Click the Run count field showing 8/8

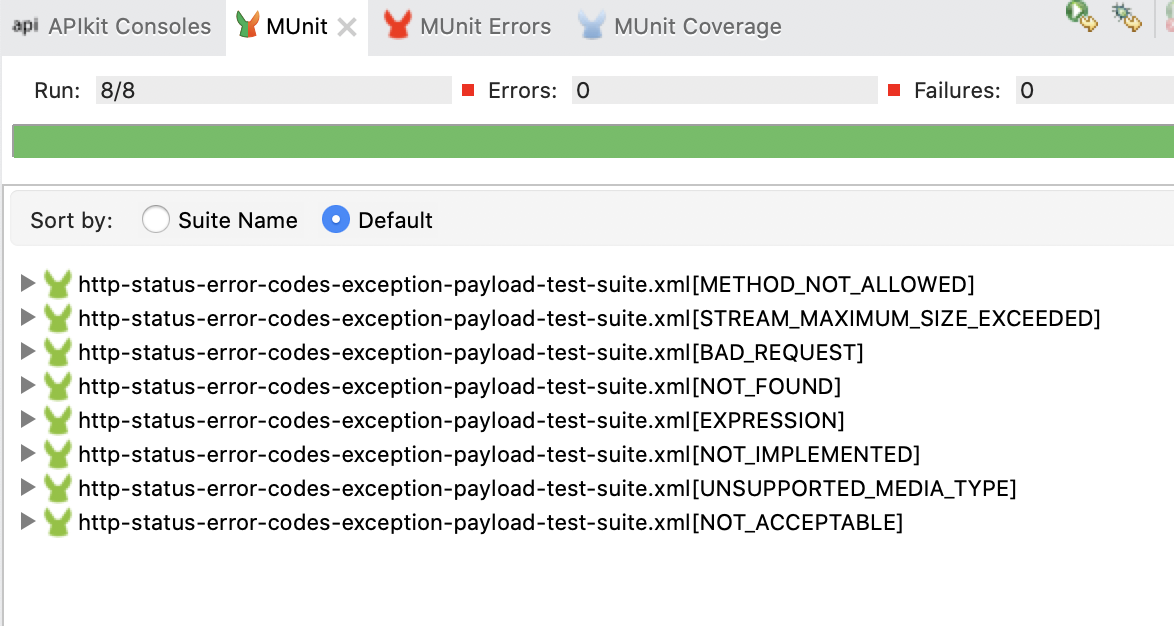272,91
